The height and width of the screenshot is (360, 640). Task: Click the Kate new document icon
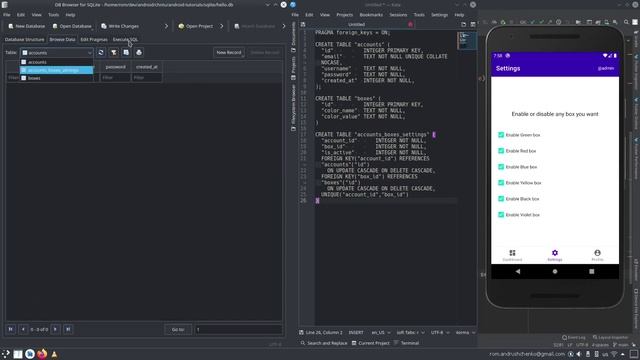point(463,24)
